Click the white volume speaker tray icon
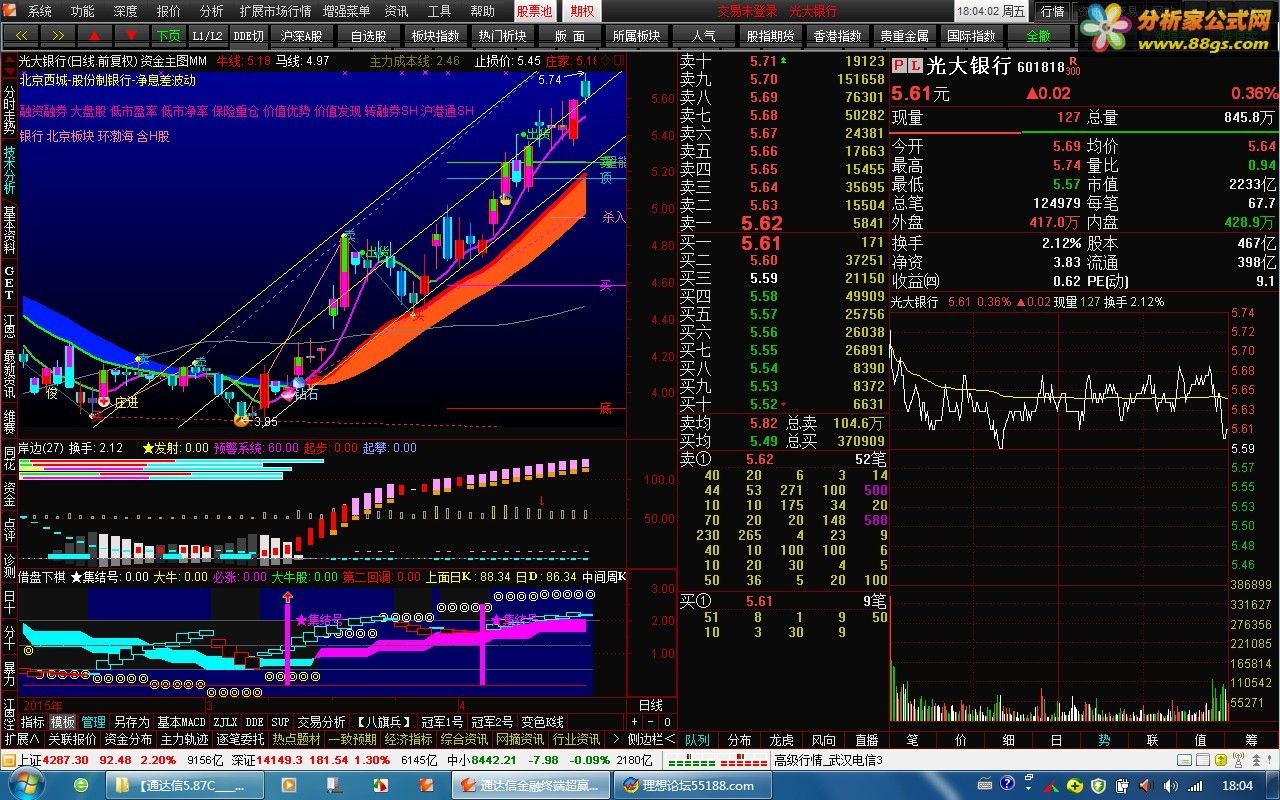Viewport: 1280px width, 800px height. [1170, 786]
